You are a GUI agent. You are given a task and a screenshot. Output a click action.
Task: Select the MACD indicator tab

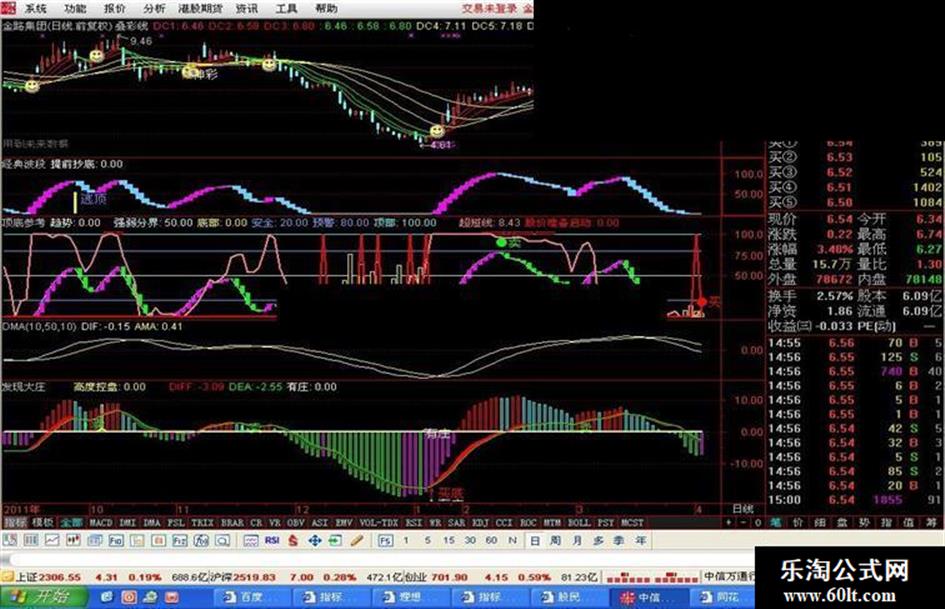(101, 523)
